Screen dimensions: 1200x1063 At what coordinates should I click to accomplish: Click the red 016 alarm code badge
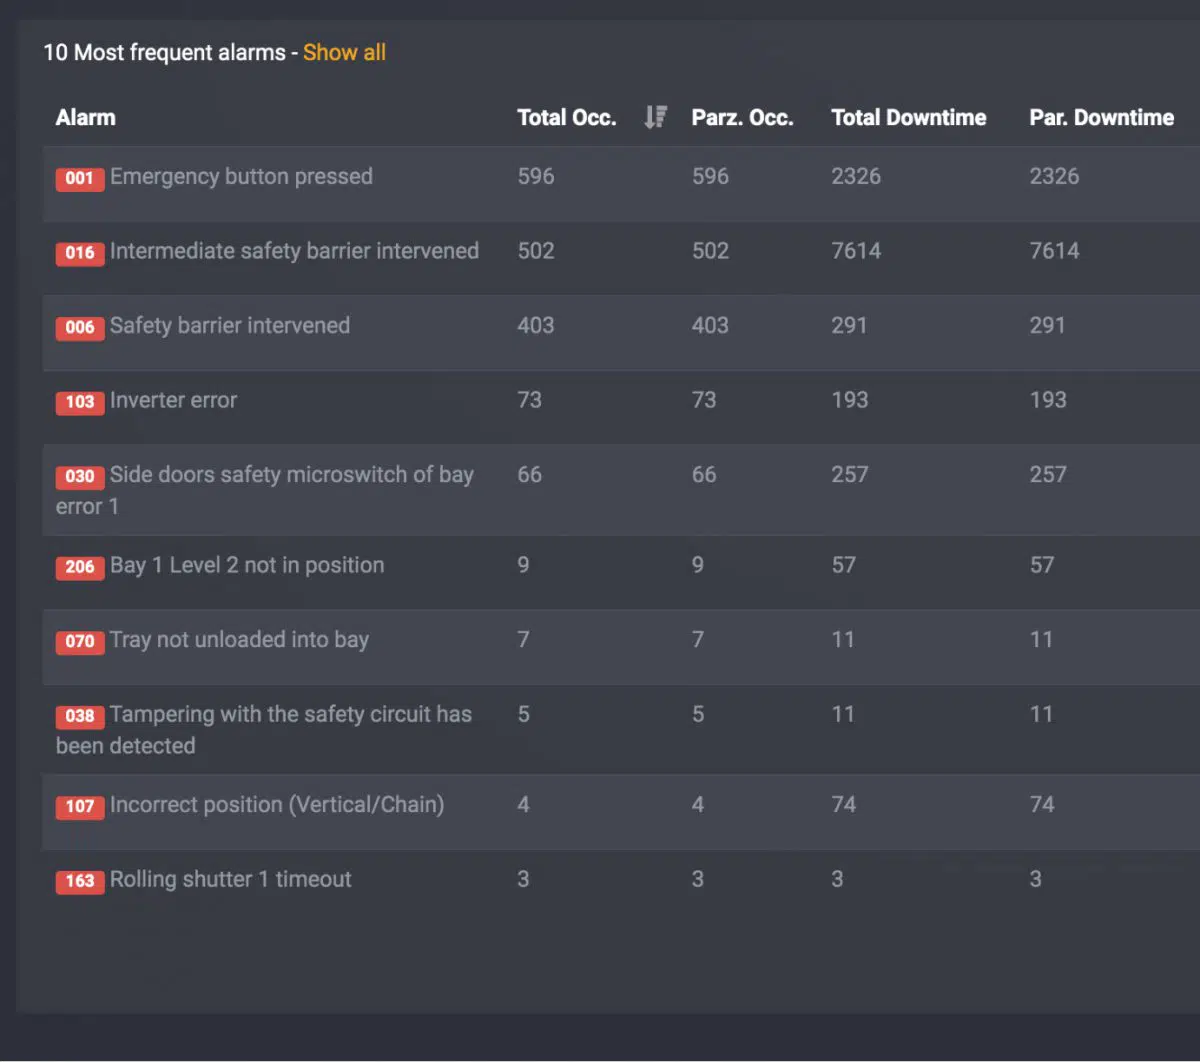click(80, 253)
